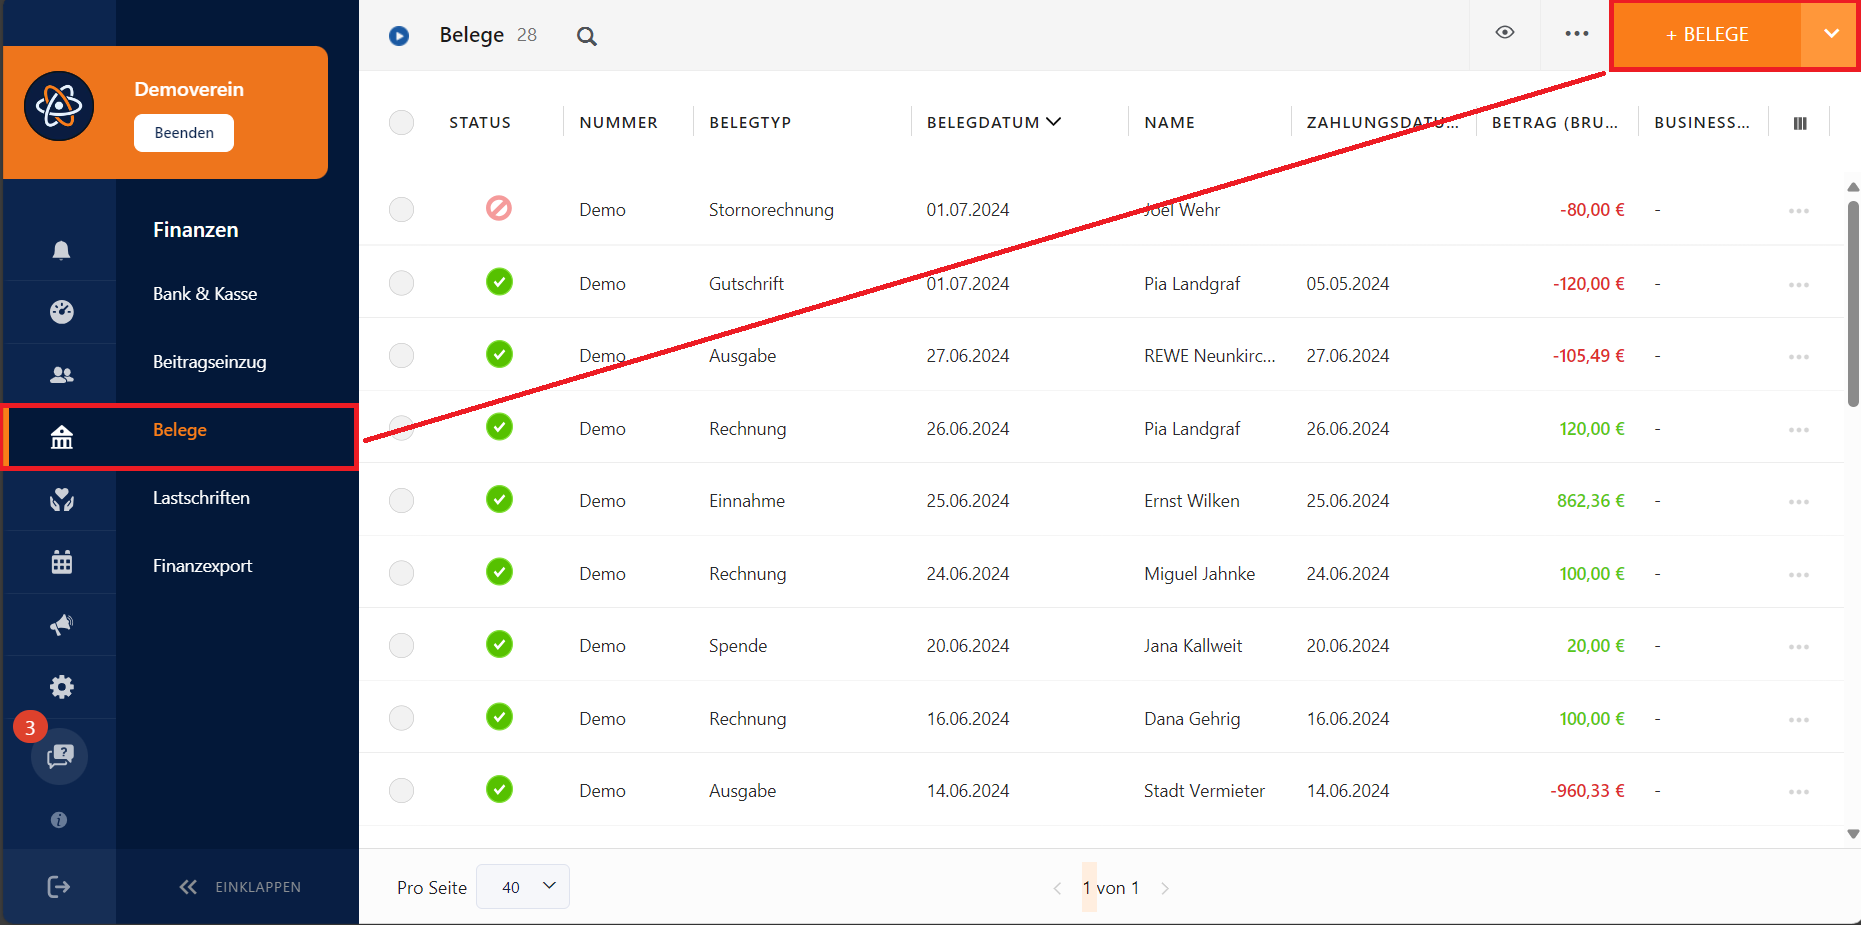Screen dimensions: 1861x925
Task: Open the settings gear icon
Action: click(x=61, y=687)
